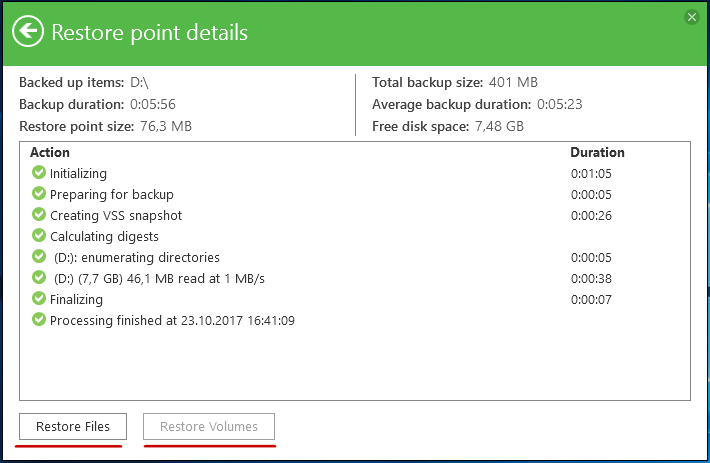
Task: Click the success icon on the 46,1 MB read row
Action: point(39,277)
